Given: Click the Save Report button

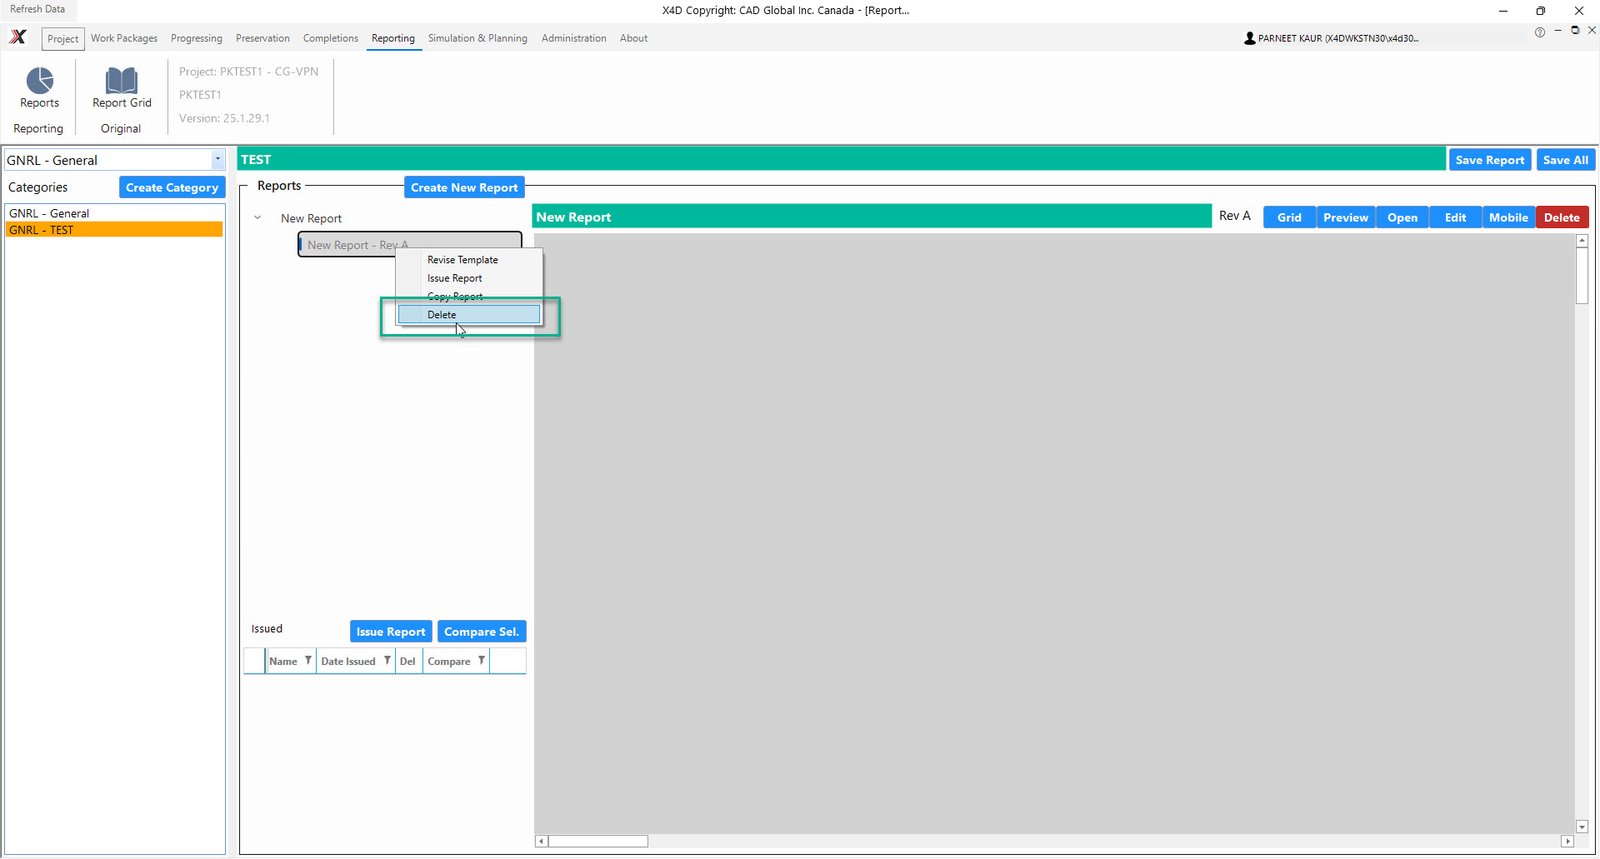Looking at the screenshot, I should pos(1489,160).
